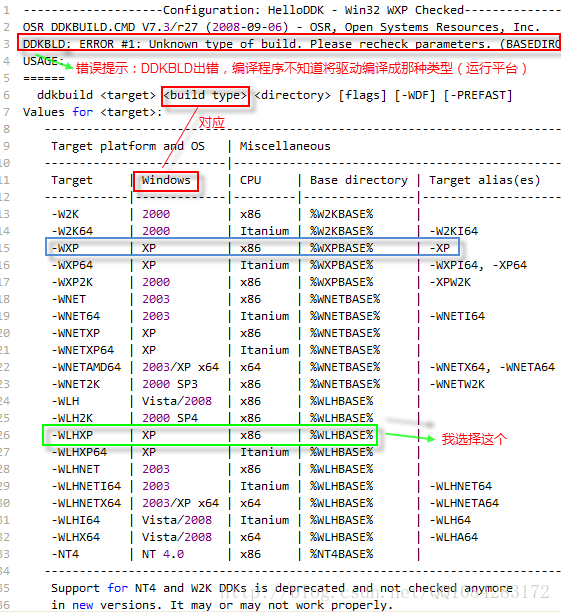This screenshot has height=612, width=561.
Task: Click the '[-WDF]' flag text
Action: point(415,95)
